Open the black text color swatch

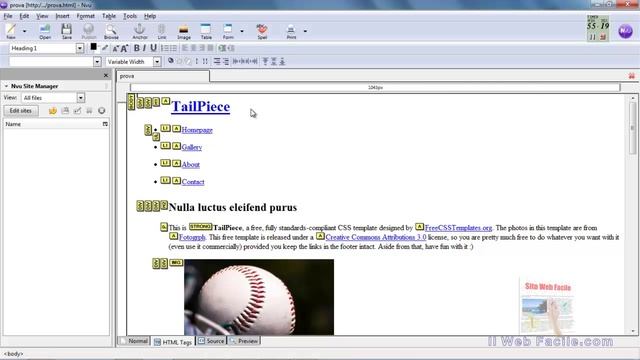pyautogui.click(x=93, y=47)
